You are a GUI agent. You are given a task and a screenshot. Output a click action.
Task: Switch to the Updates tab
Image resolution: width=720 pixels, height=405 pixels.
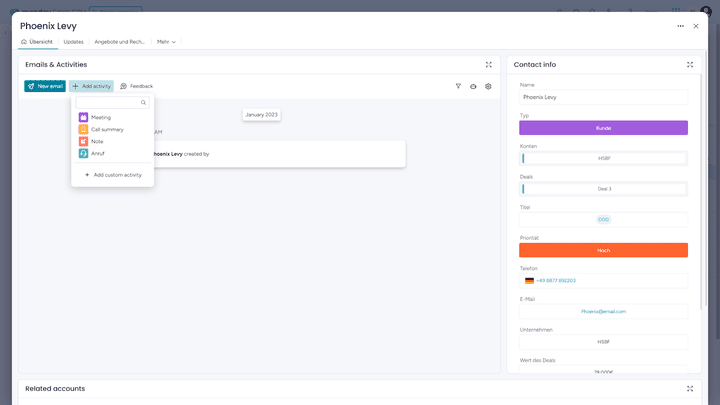click(x=73, y=42)
